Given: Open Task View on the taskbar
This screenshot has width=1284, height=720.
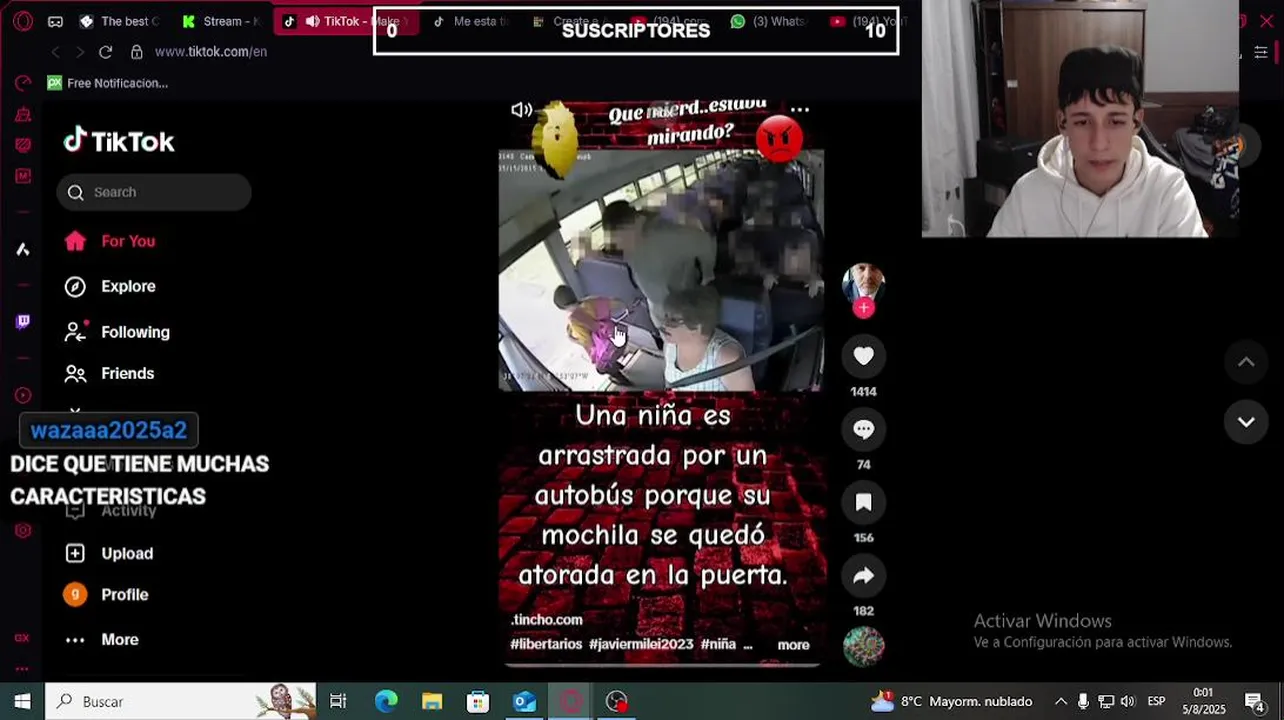Looking at the screenshot, I should (x=338, y=701).
